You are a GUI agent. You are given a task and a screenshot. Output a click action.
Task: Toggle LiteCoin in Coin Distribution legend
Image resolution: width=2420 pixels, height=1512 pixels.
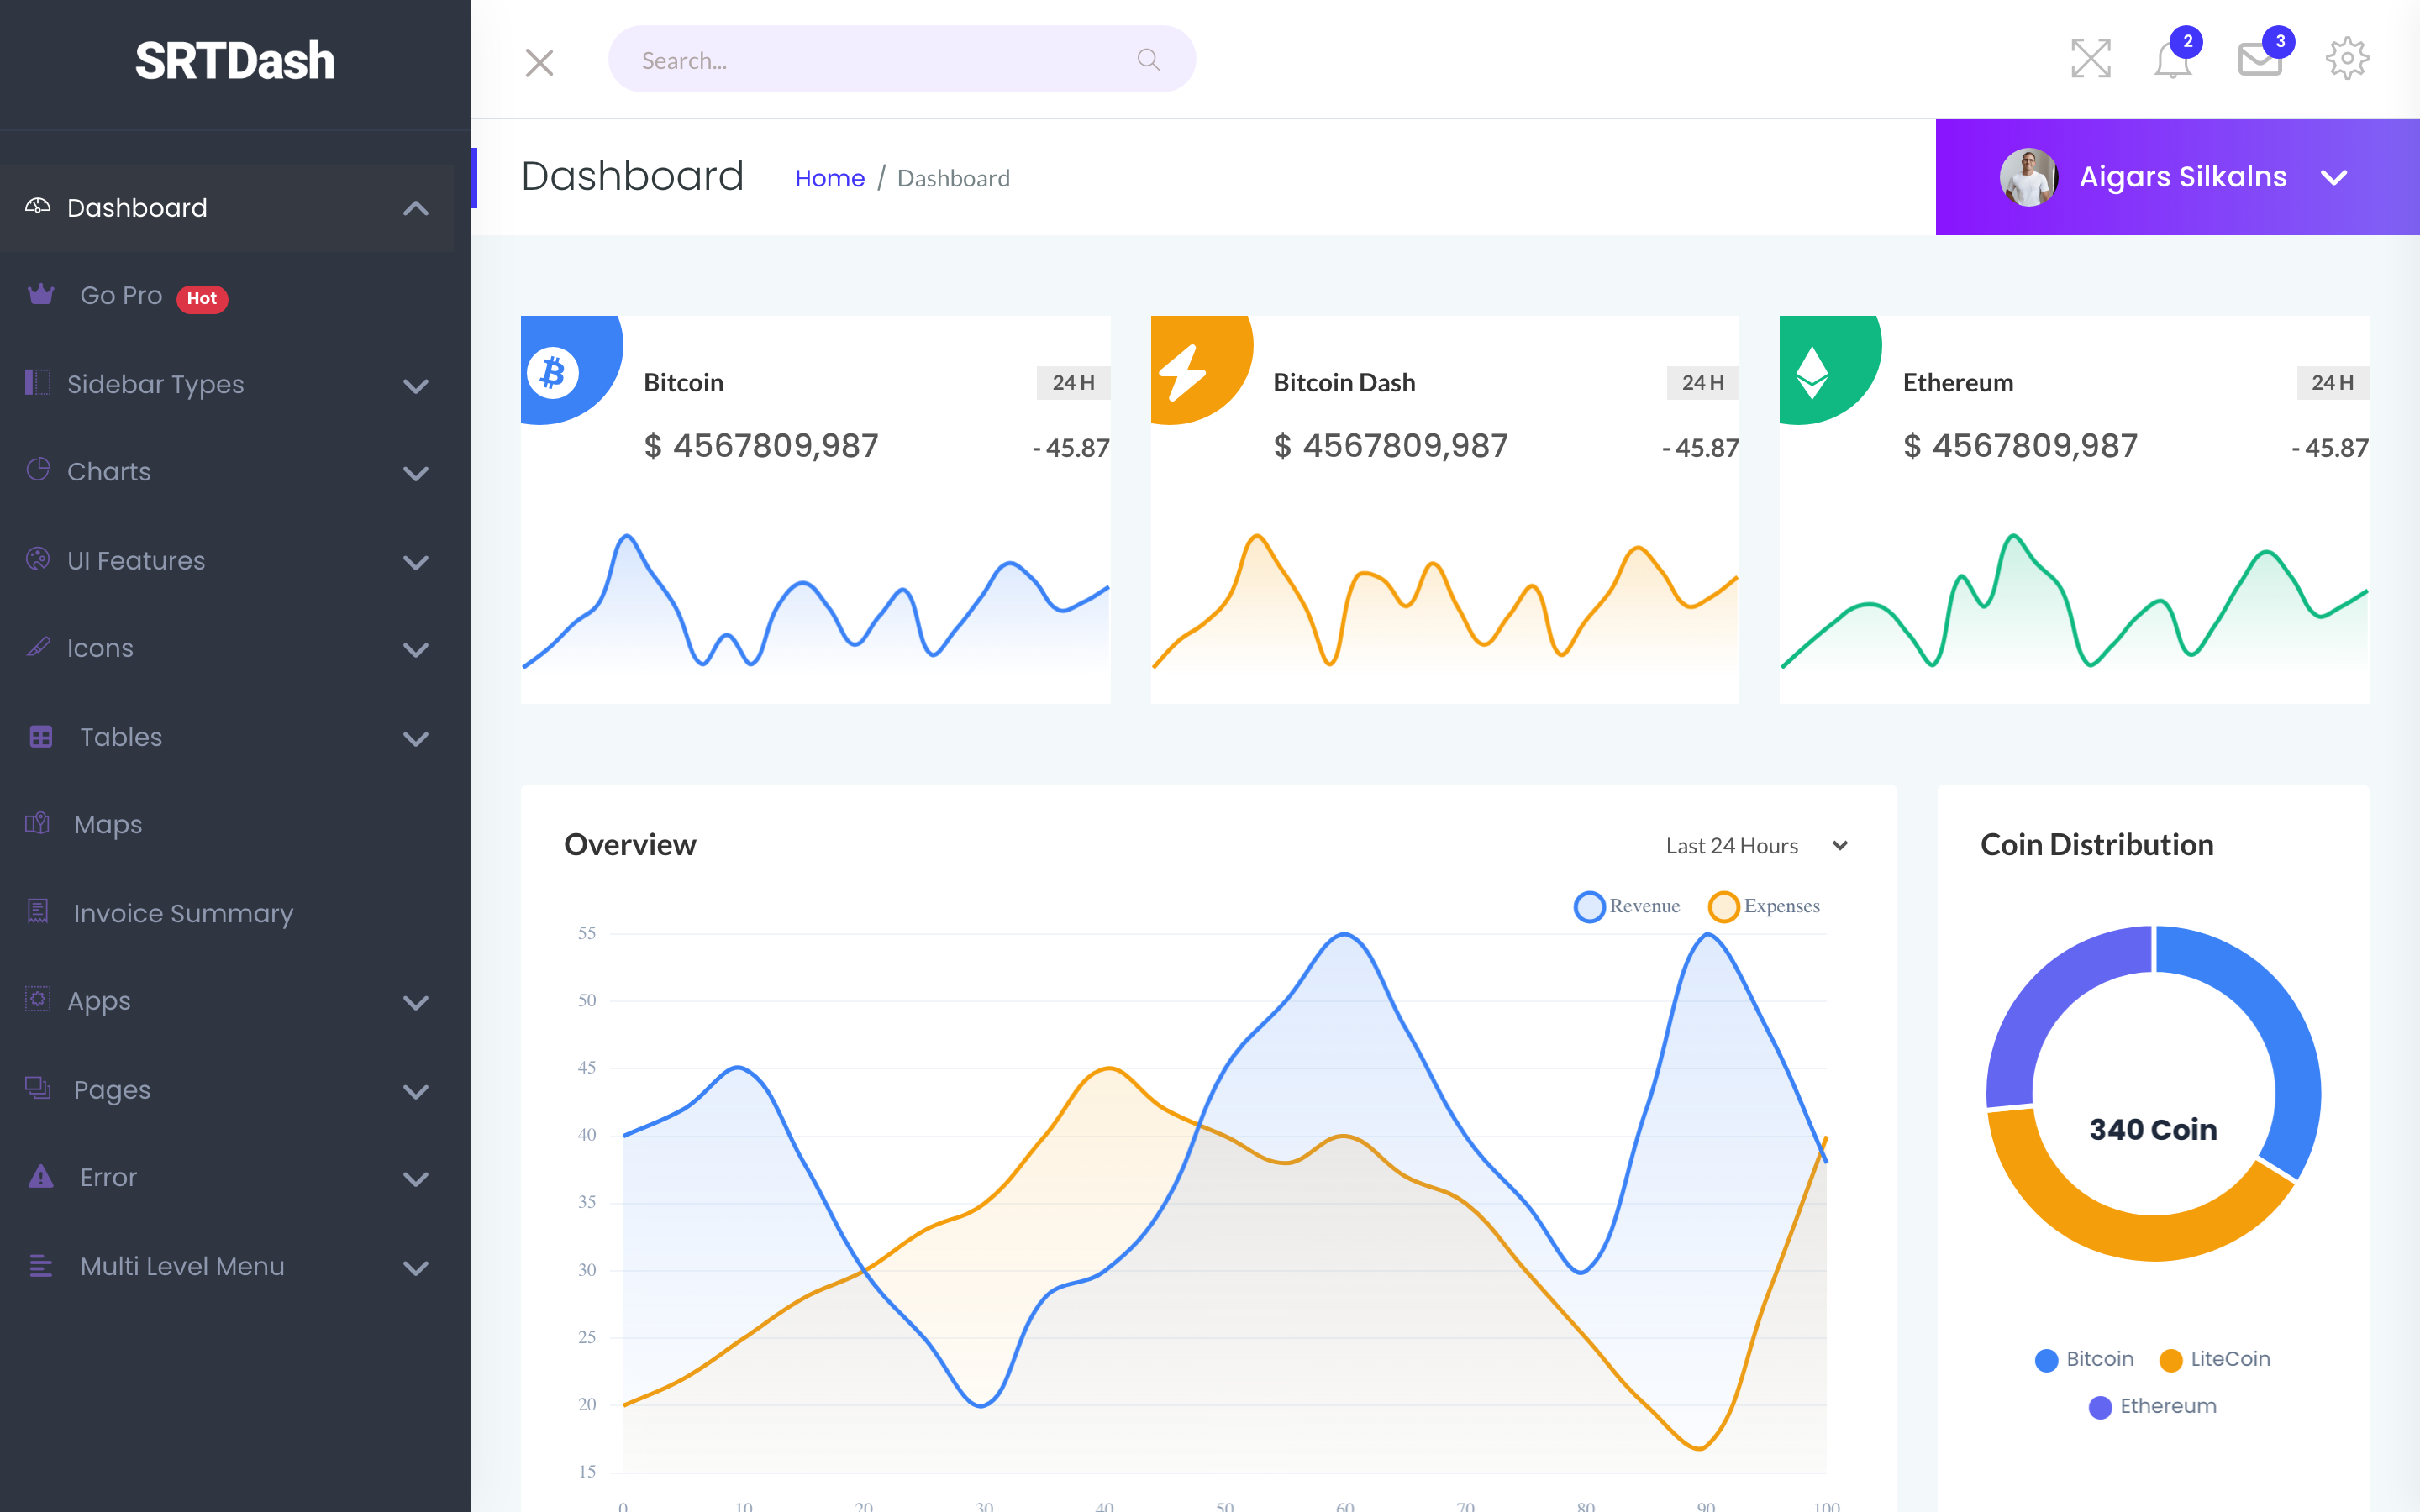tap(2215, 1359)
